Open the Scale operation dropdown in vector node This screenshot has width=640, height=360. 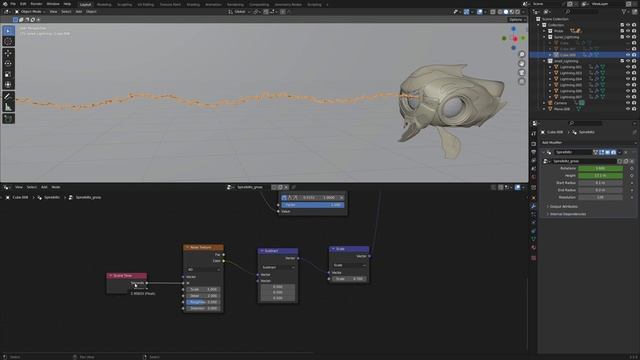click(x=349, y=265)
